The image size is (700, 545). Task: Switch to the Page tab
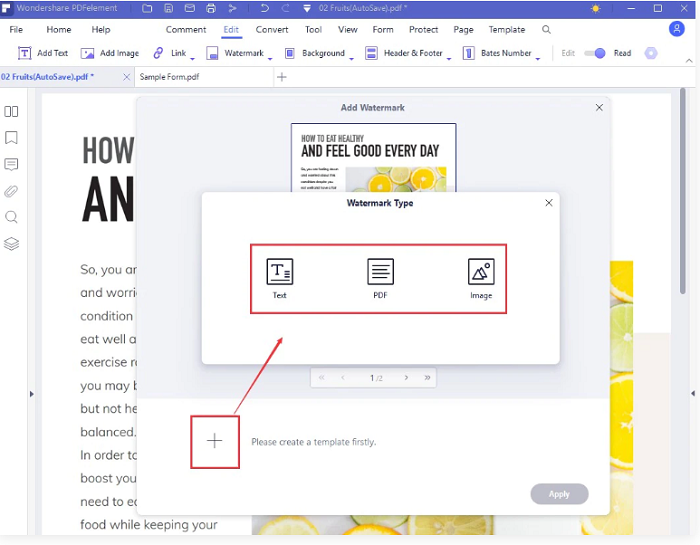(463, 29)
